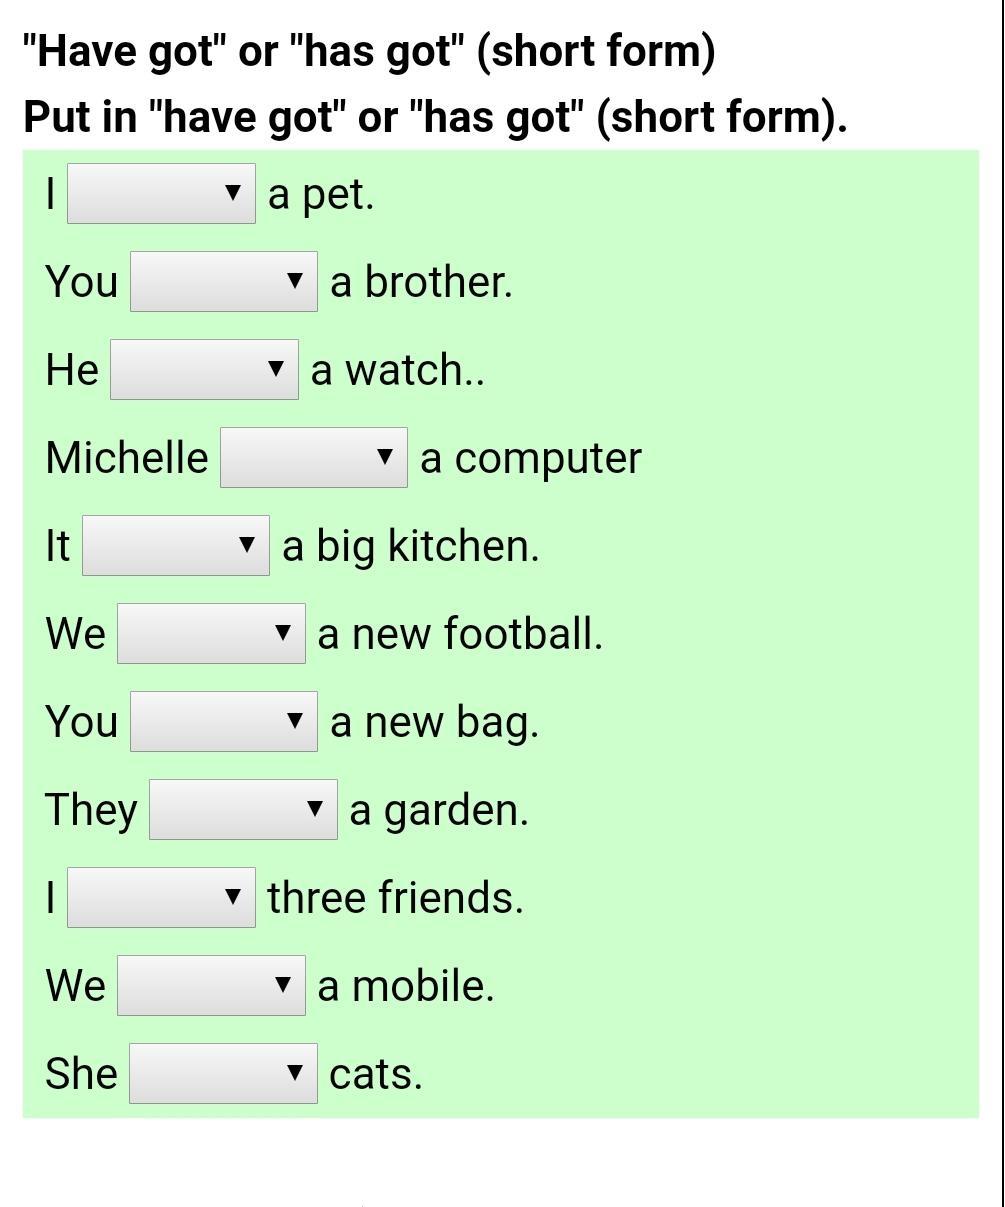Viewport: 1005px width, 1207px height.
Task: Click the arrow in 'a watch' dropdown
Action: (x=276, y=369)
